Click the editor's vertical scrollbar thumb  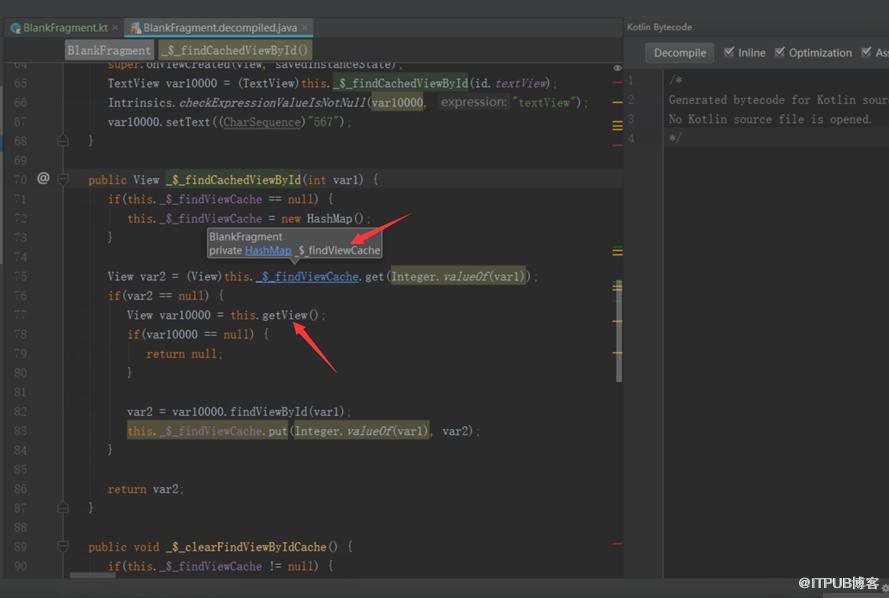[x=619, y=331]
